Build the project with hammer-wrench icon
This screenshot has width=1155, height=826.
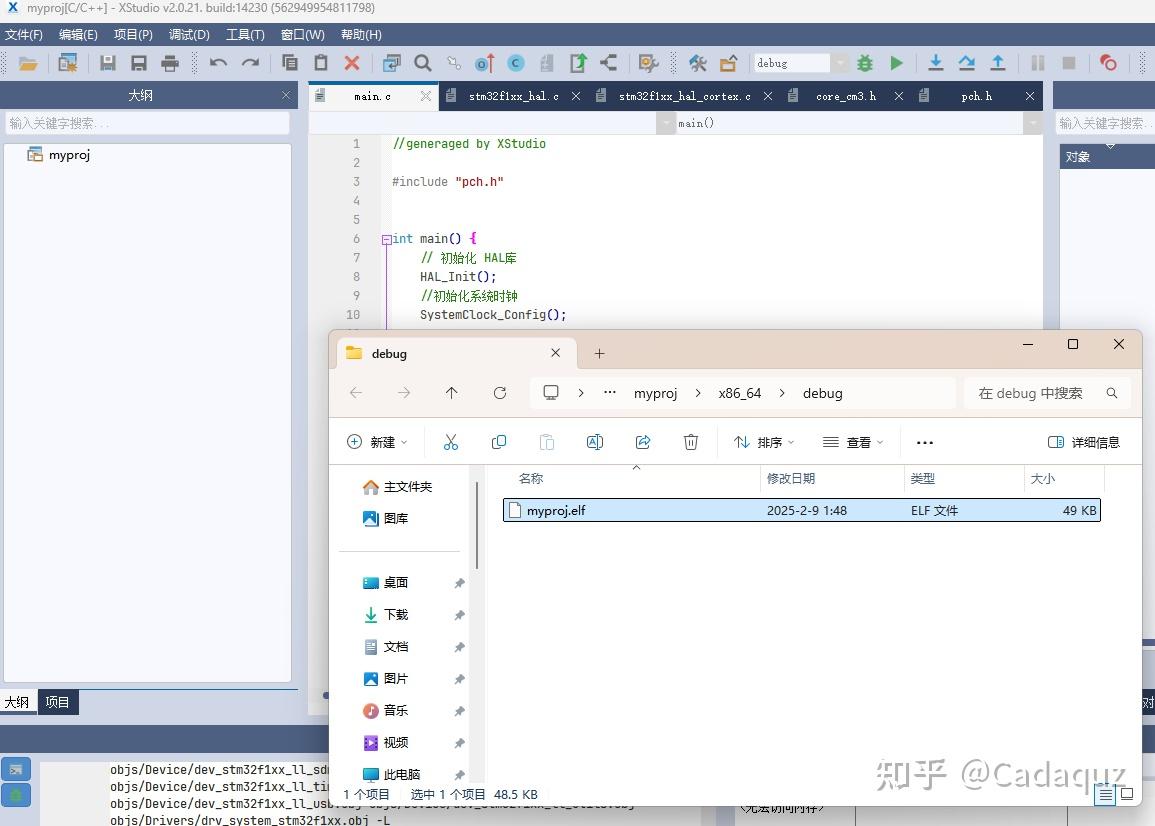698,63
